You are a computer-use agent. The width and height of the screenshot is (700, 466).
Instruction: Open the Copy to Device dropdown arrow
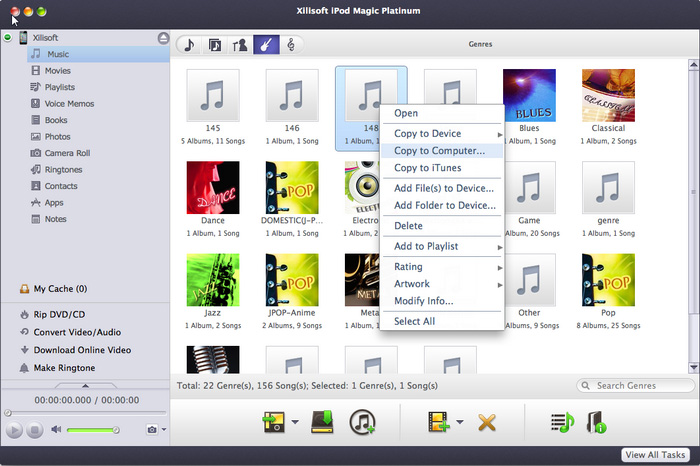tap(296, 422)
